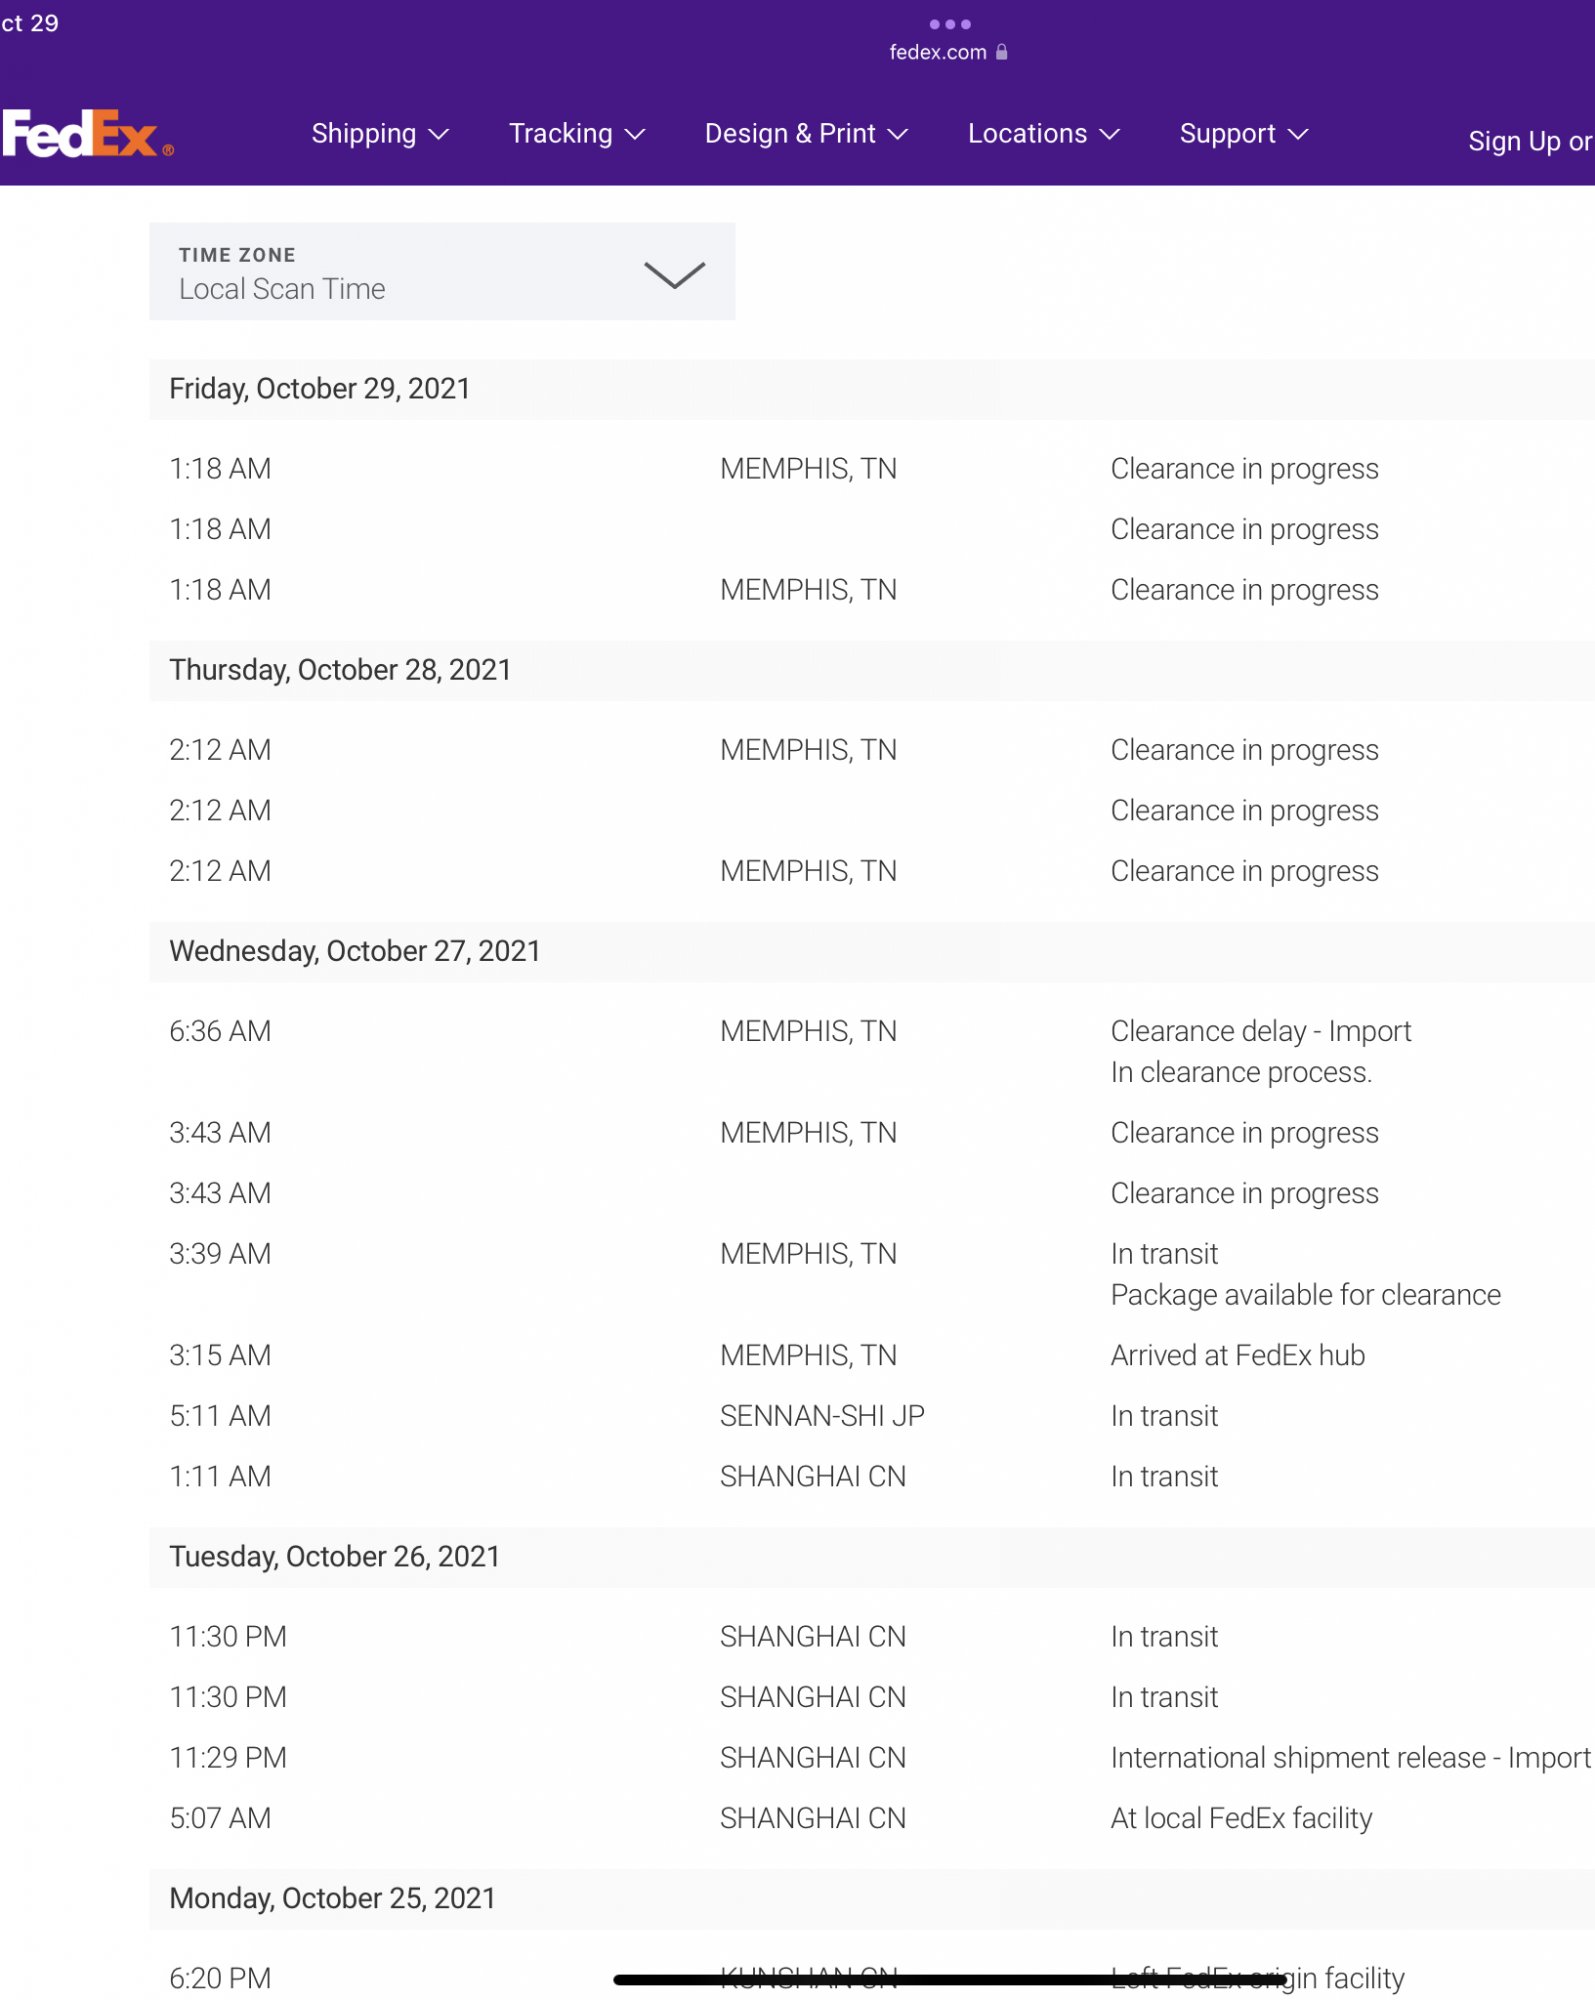Open the Time Zone selector
The height and width of the screenshot is (2000, 1595).
pos(441,272)
